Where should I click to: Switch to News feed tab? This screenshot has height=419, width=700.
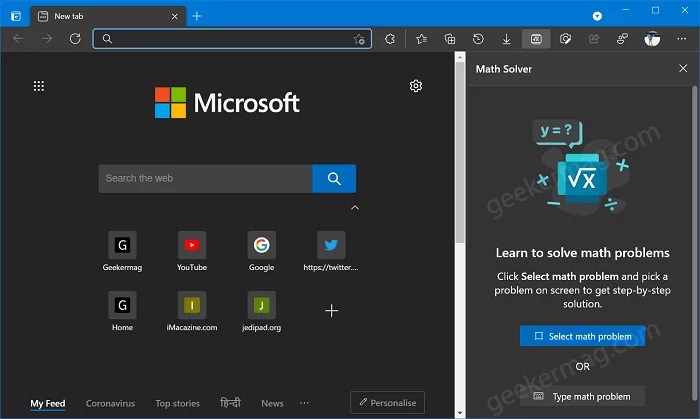click(x=272, y=403)
